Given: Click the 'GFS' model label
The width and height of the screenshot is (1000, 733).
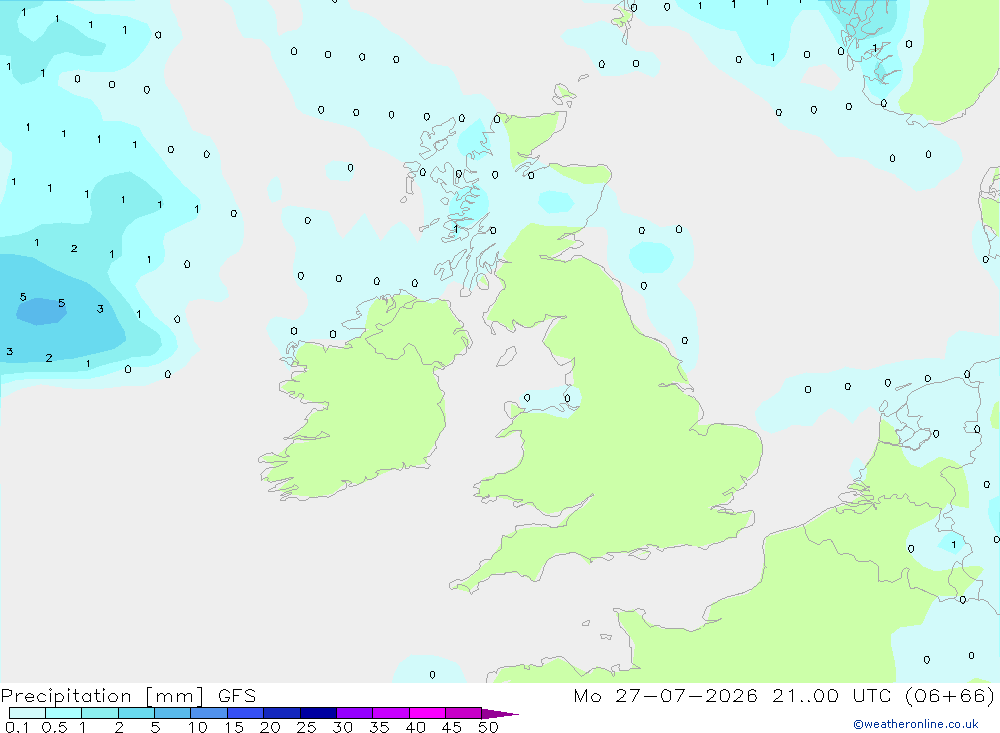Looking at the screenshot, I should (237, 696).
